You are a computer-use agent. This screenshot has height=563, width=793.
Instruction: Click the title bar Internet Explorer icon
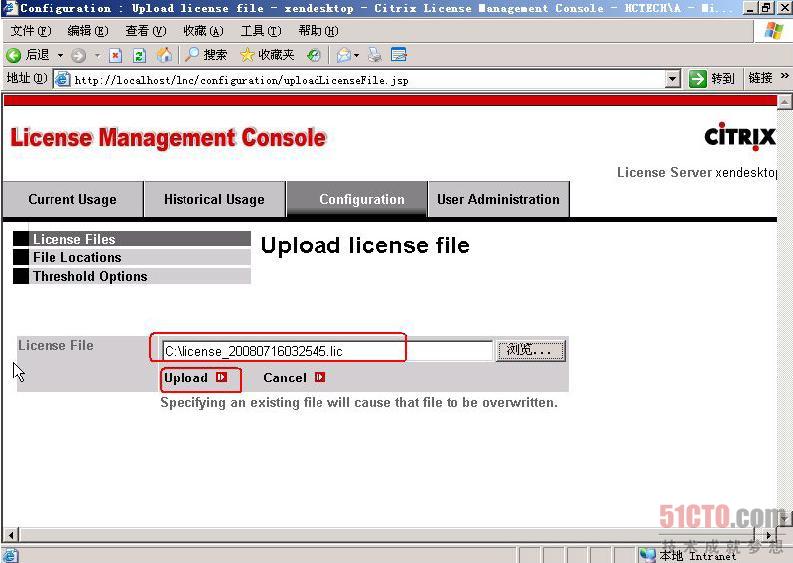10,8
